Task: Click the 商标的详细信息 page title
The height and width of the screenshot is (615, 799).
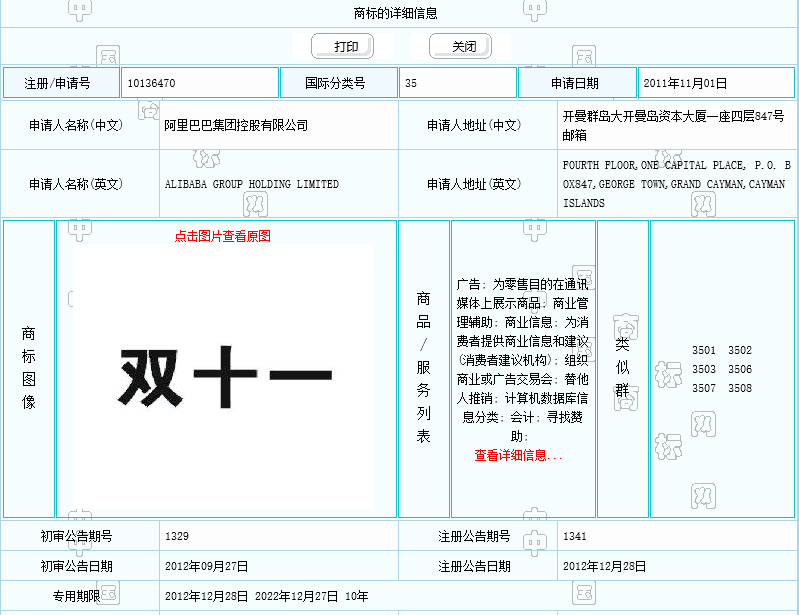Action: click(x=395, y=13)
